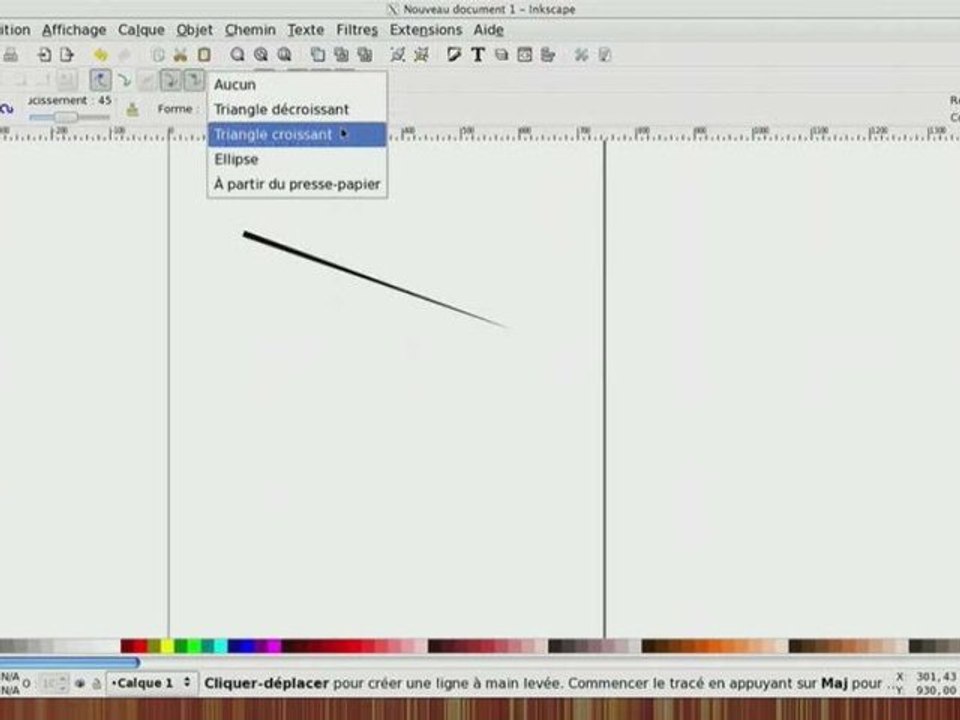Choose Triangle croissant shape option
Image resolution: width=960 pixels, height=720 pixels.
click(297, 135)
